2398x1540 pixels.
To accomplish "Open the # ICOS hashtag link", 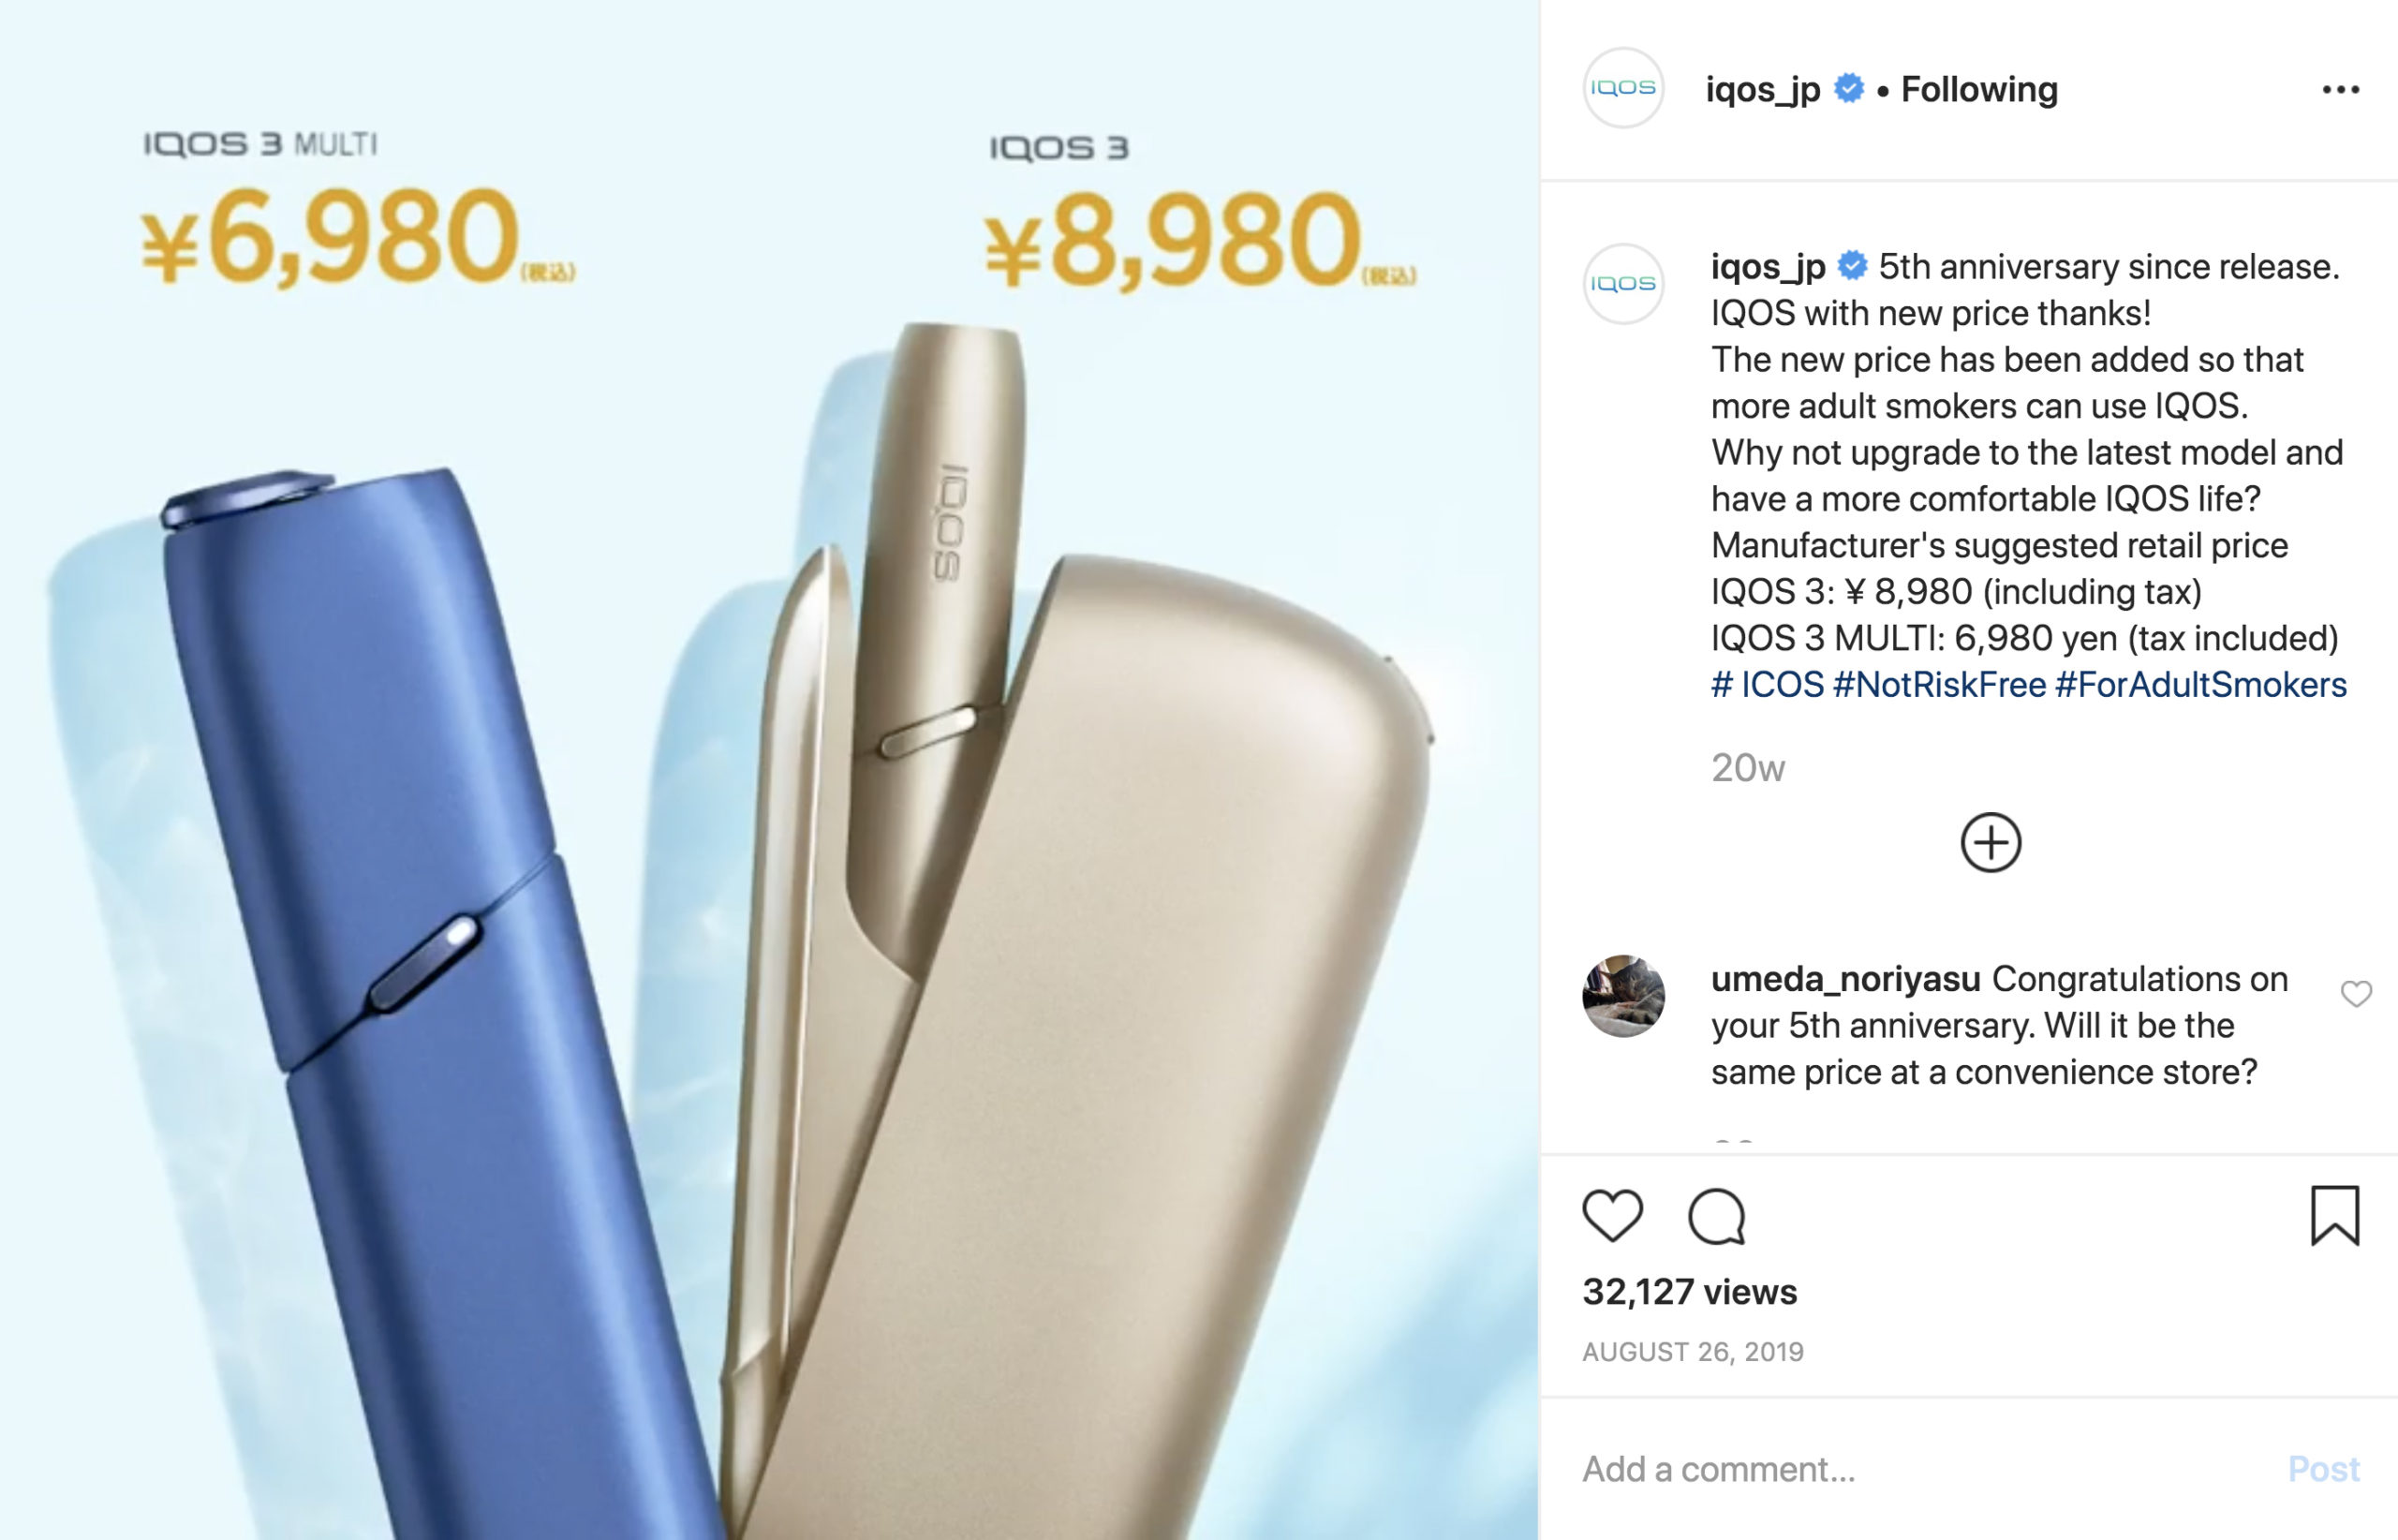I will click(x=1767, y=685).
